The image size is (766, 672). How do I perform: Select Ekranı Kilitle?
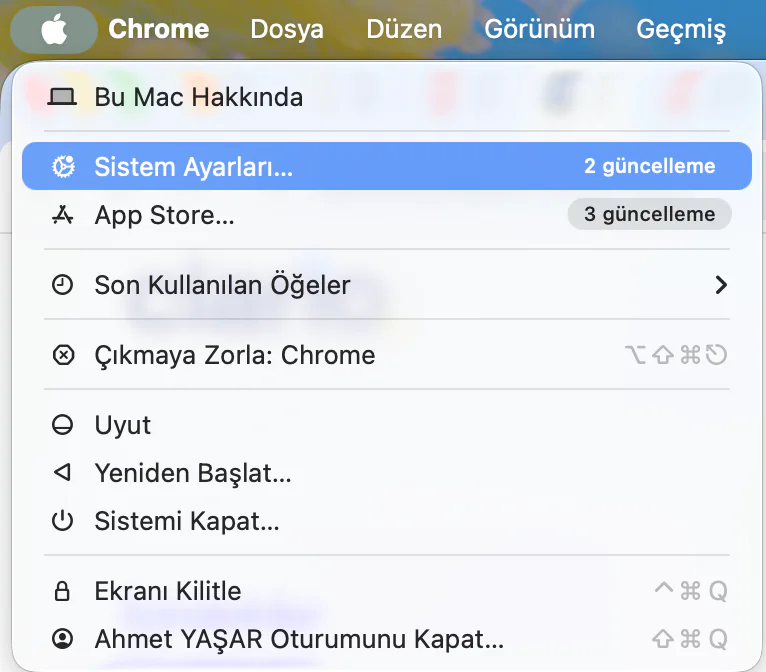coord(387,591)
